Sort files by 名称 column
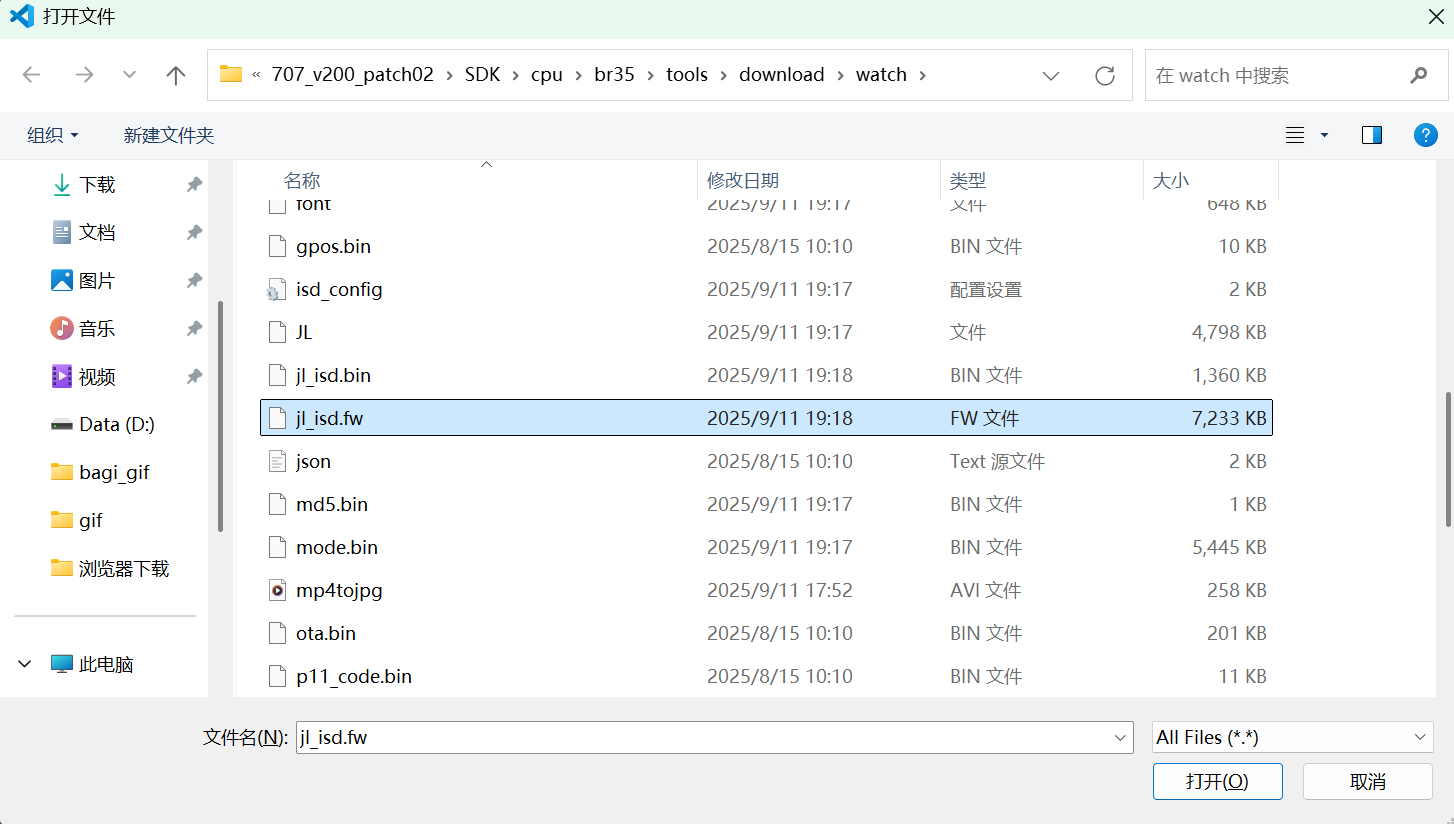The height and width of the screenshot is (824, 1454). click(302, 181)
